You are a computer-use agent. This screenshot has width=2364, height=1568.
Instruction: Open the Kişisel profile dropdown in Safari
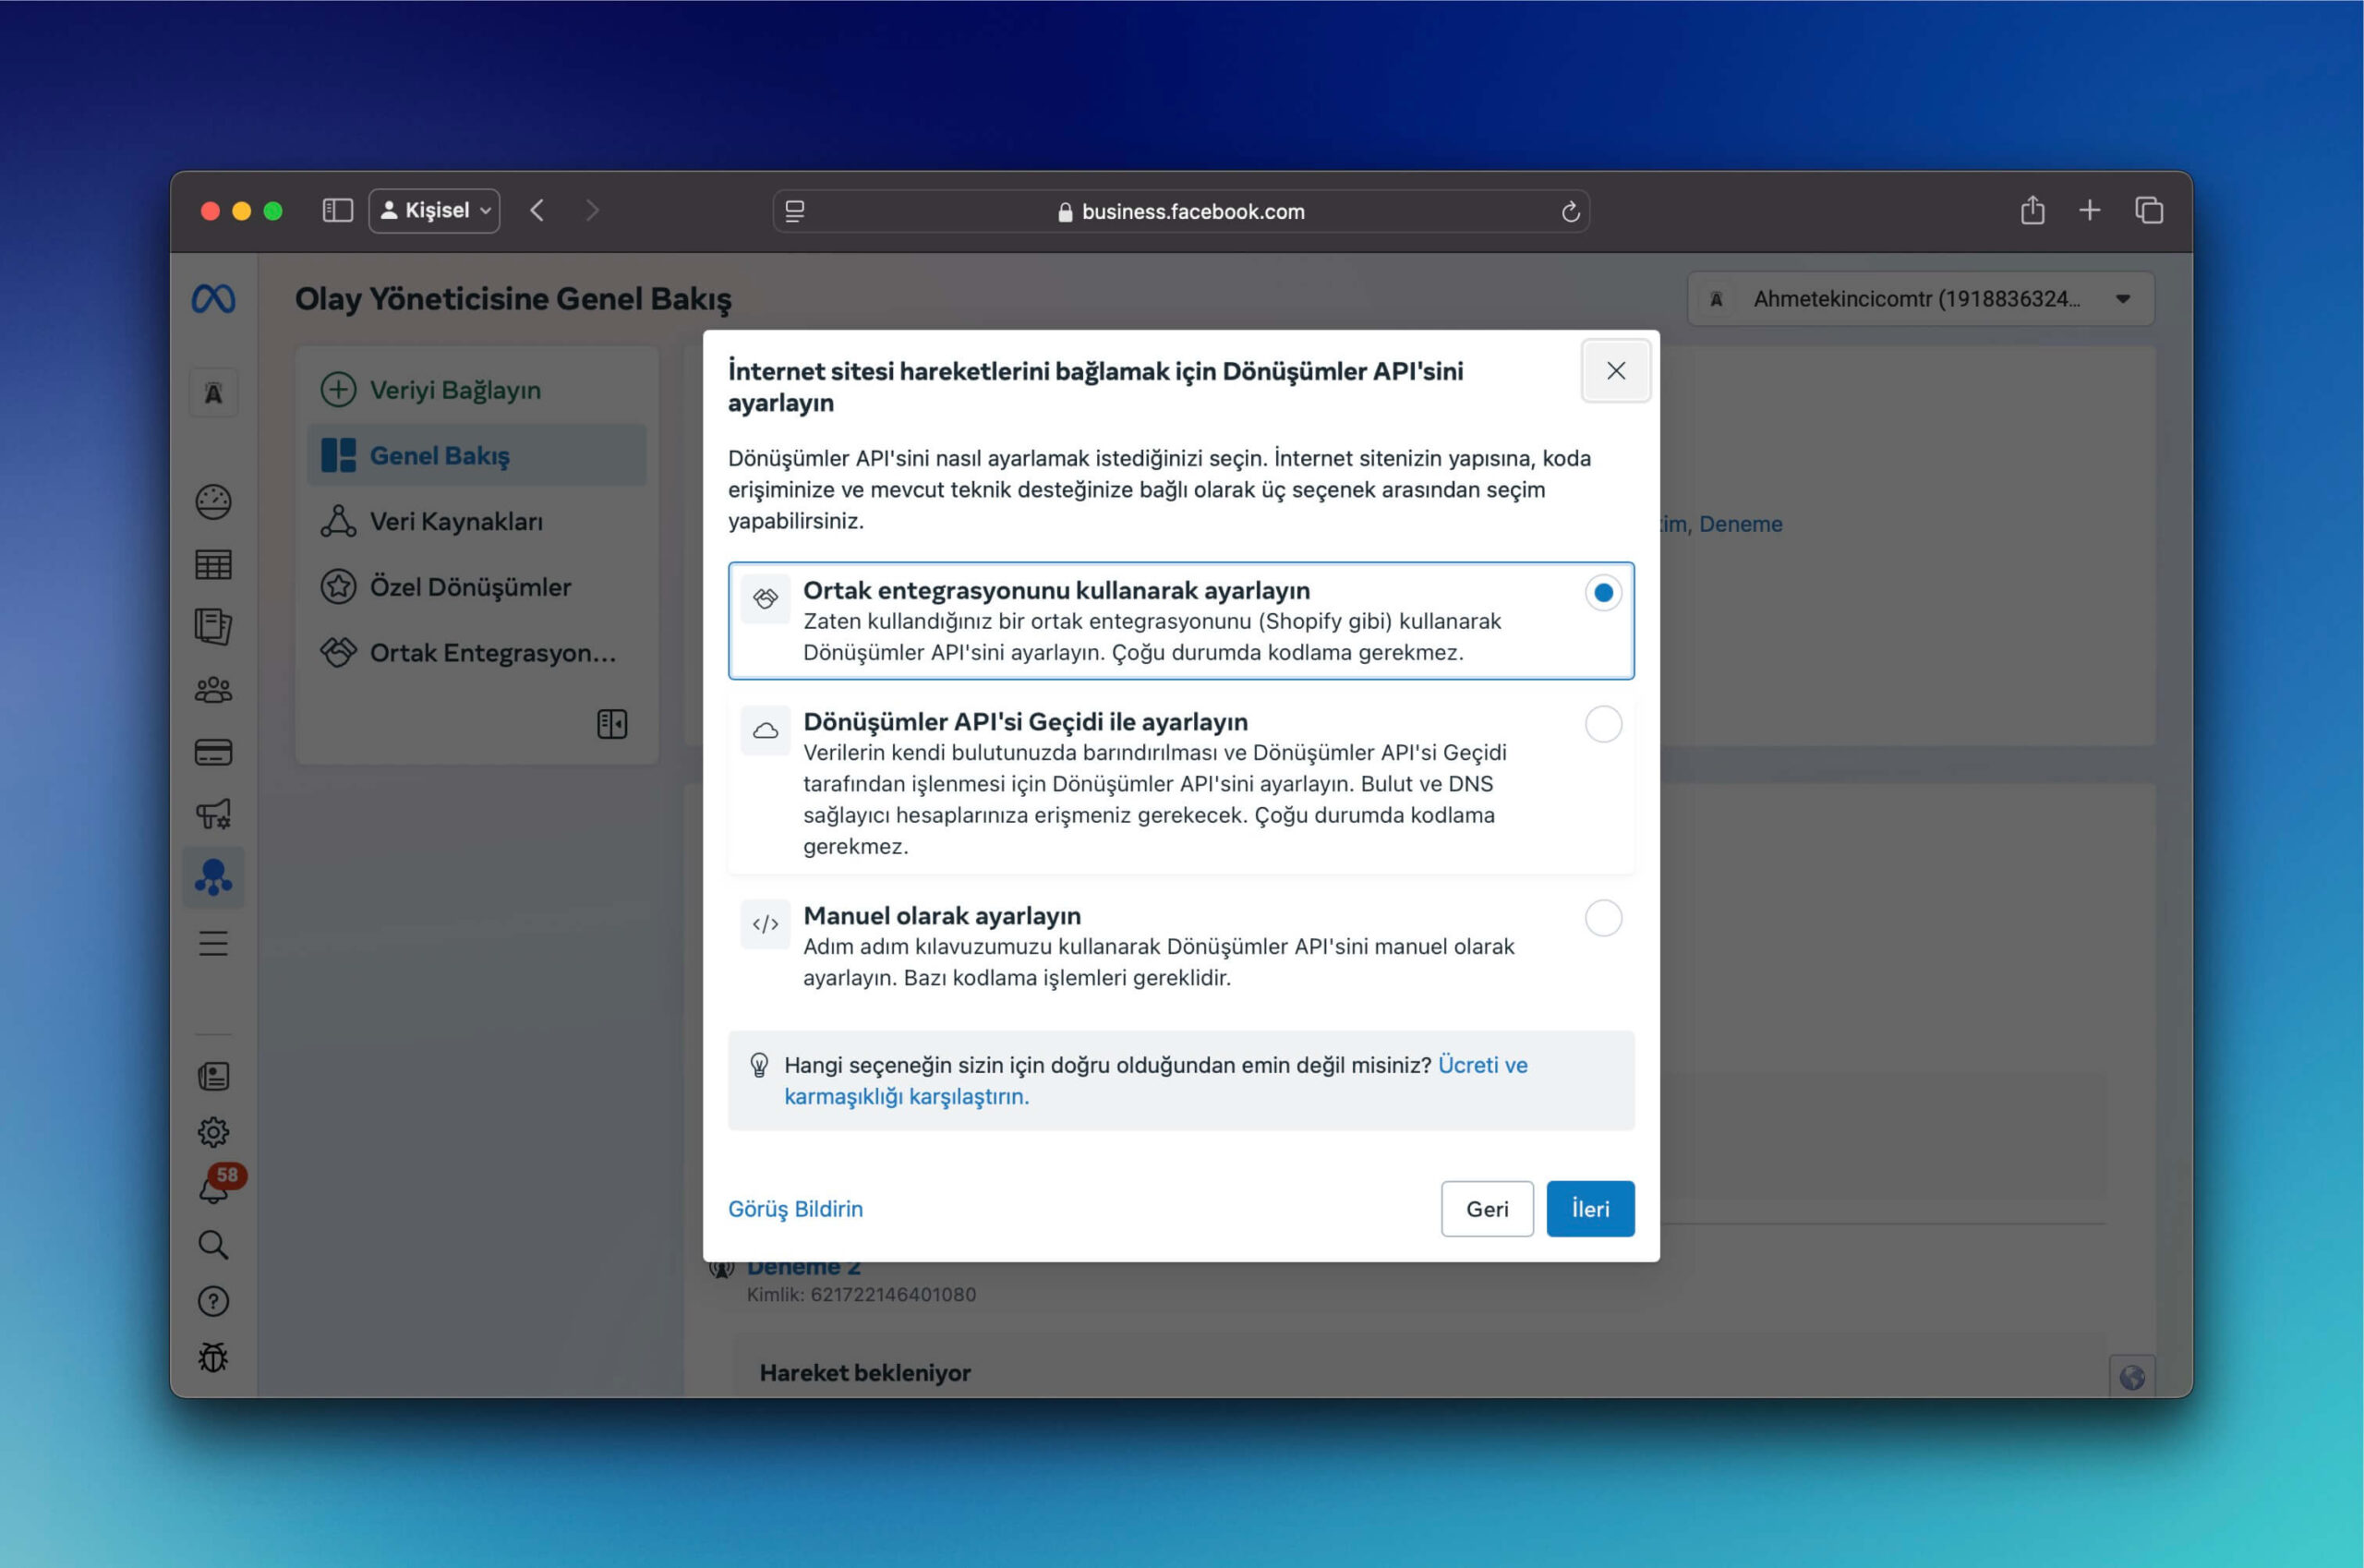(435, 211)
